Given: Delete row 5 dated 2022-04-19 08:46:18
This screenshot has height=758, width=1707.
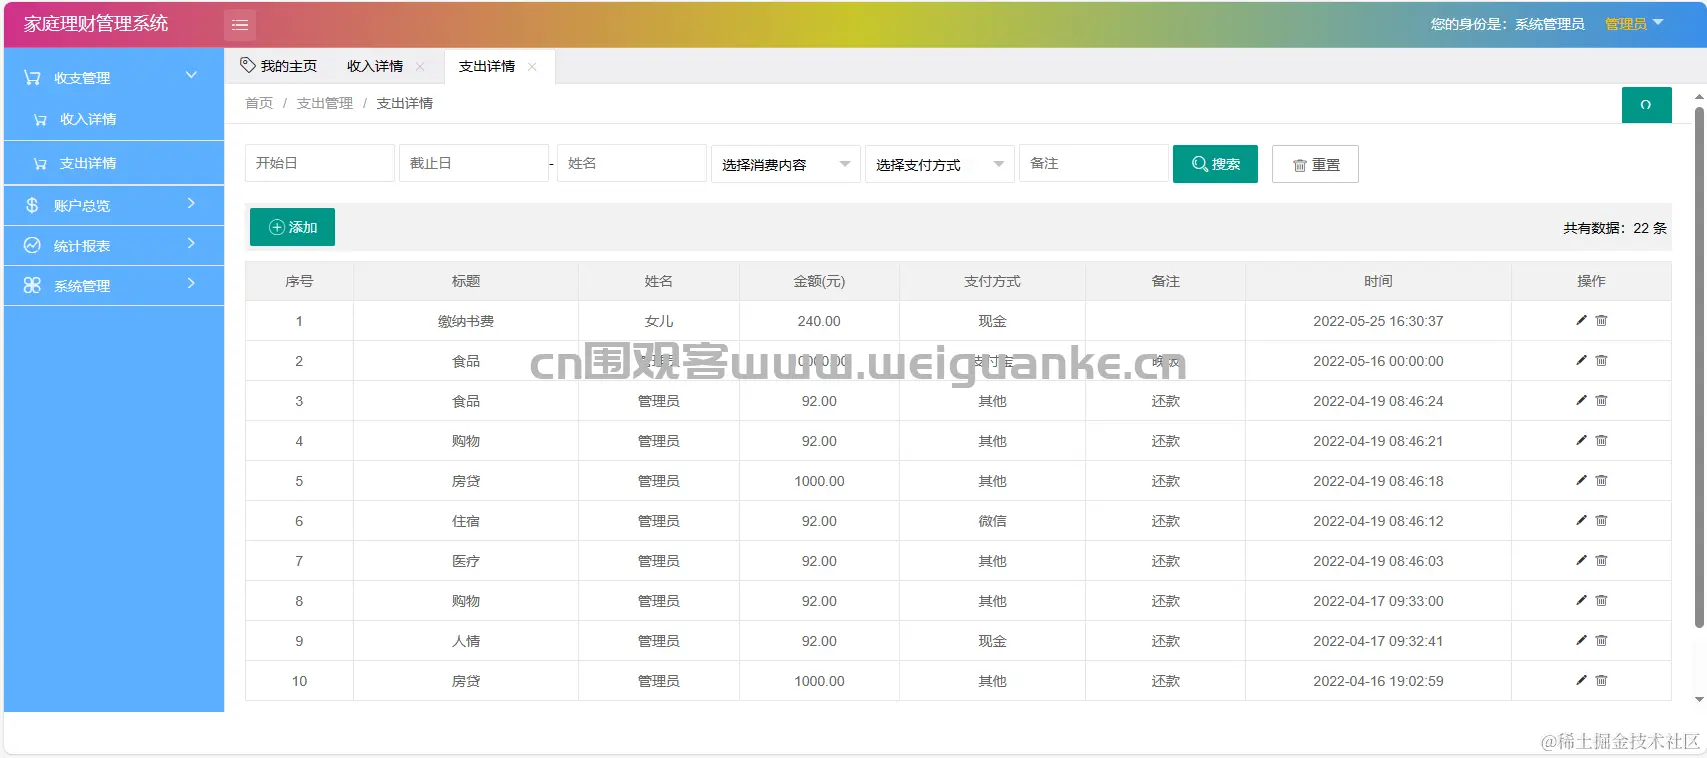Looking at the screenshot, I should point(1601,480).
